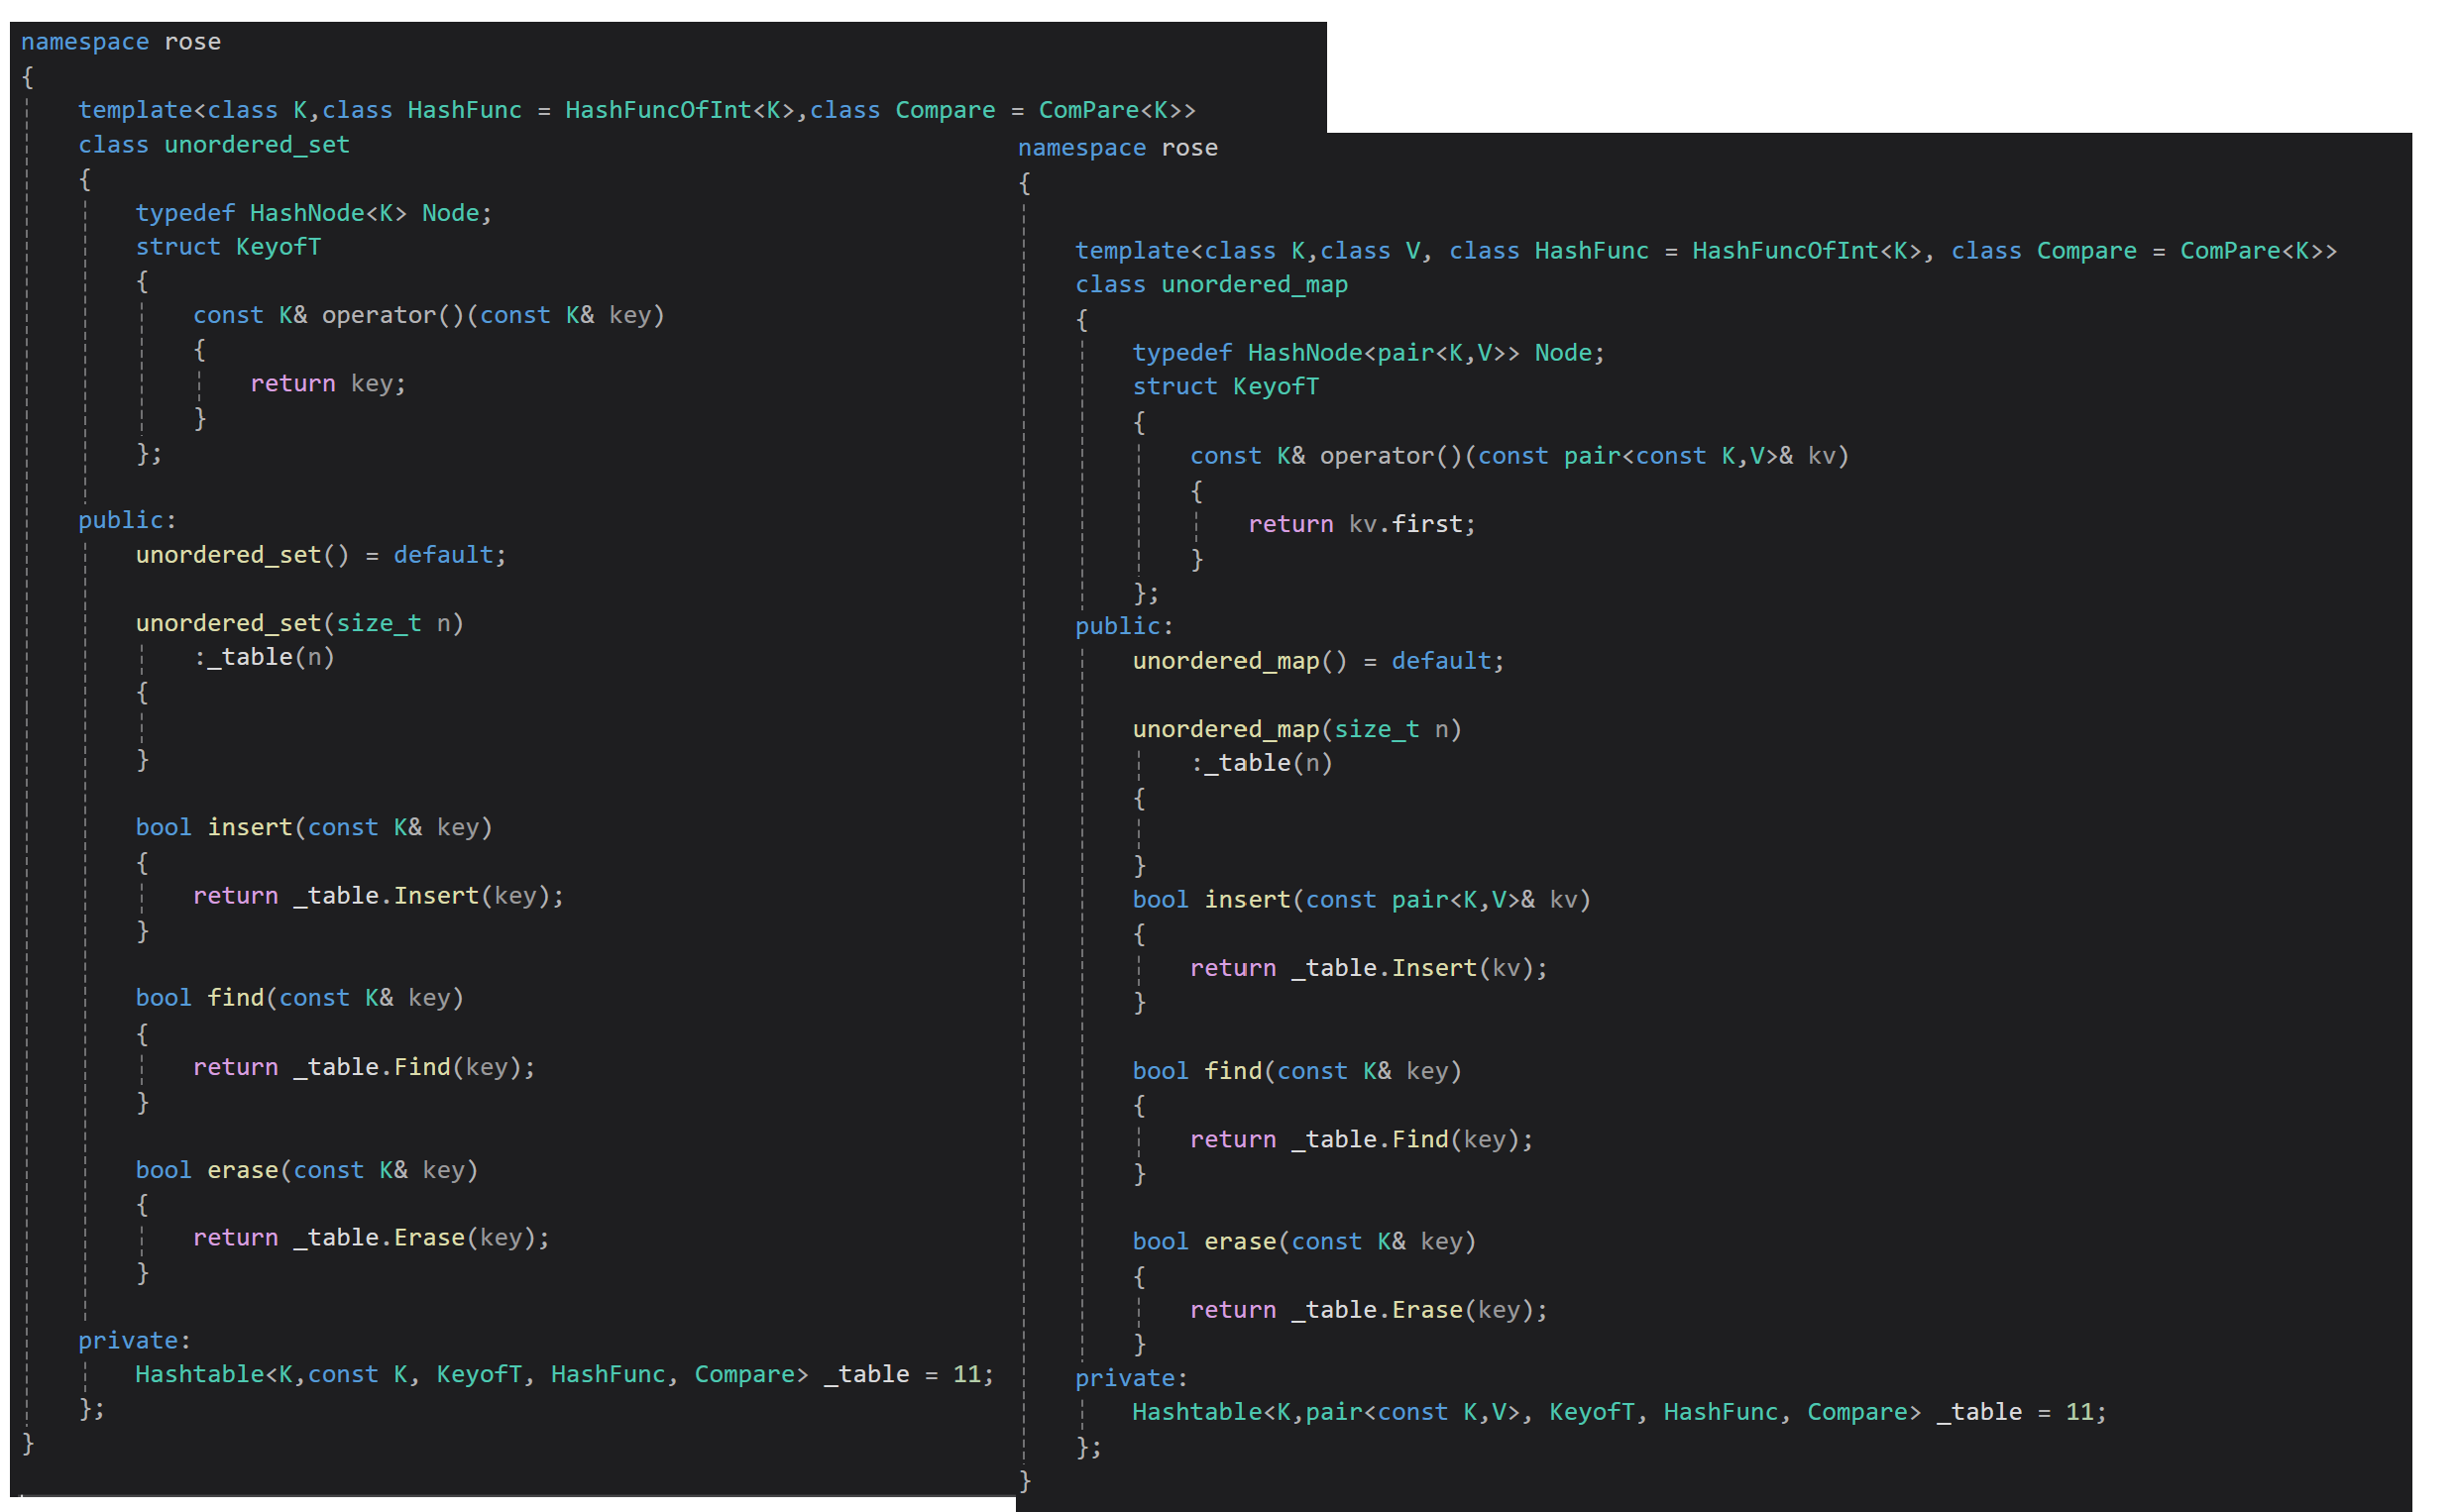The width and height of the screenshot is (2458, 1512).
Task: Click the 'return key;' statement
Action: [x=327, y=384]
